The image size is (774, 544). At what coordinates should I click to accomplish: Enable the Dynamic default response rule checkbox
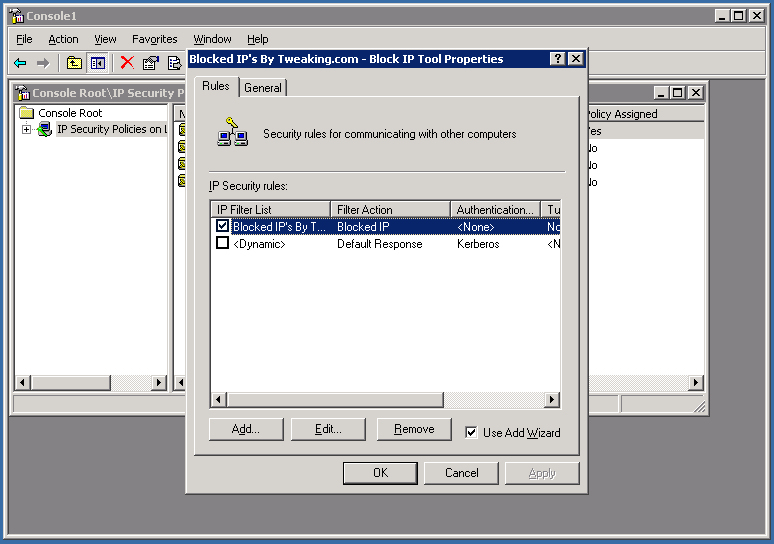tap(222, 244)
